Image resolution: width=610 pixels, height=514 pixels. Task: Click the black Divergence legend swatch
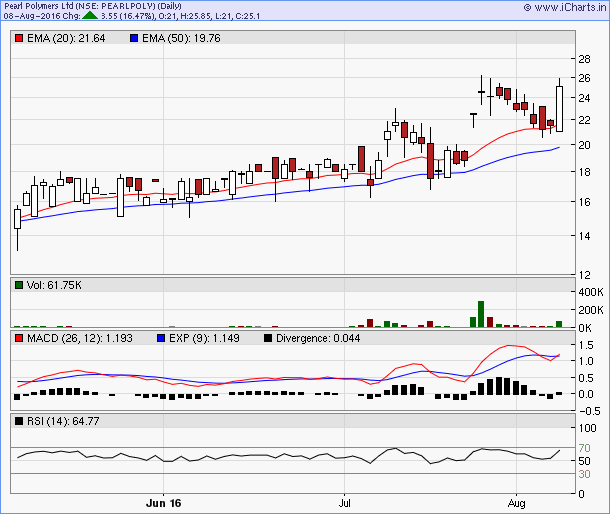point(268,338)
